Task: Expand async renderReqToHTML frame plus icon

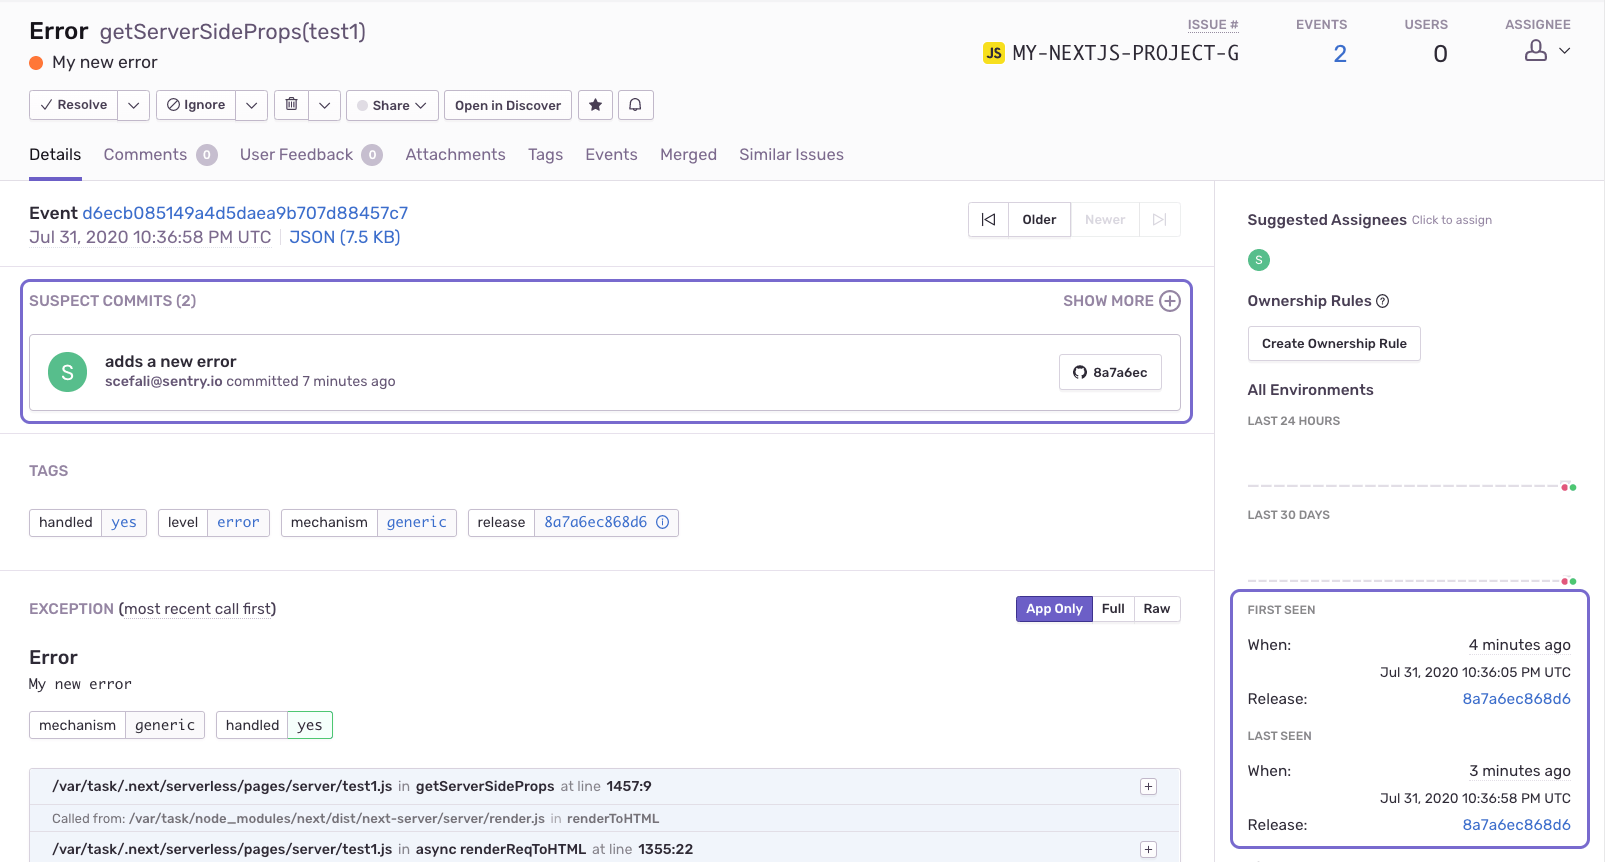Action: click(1148, 849)
